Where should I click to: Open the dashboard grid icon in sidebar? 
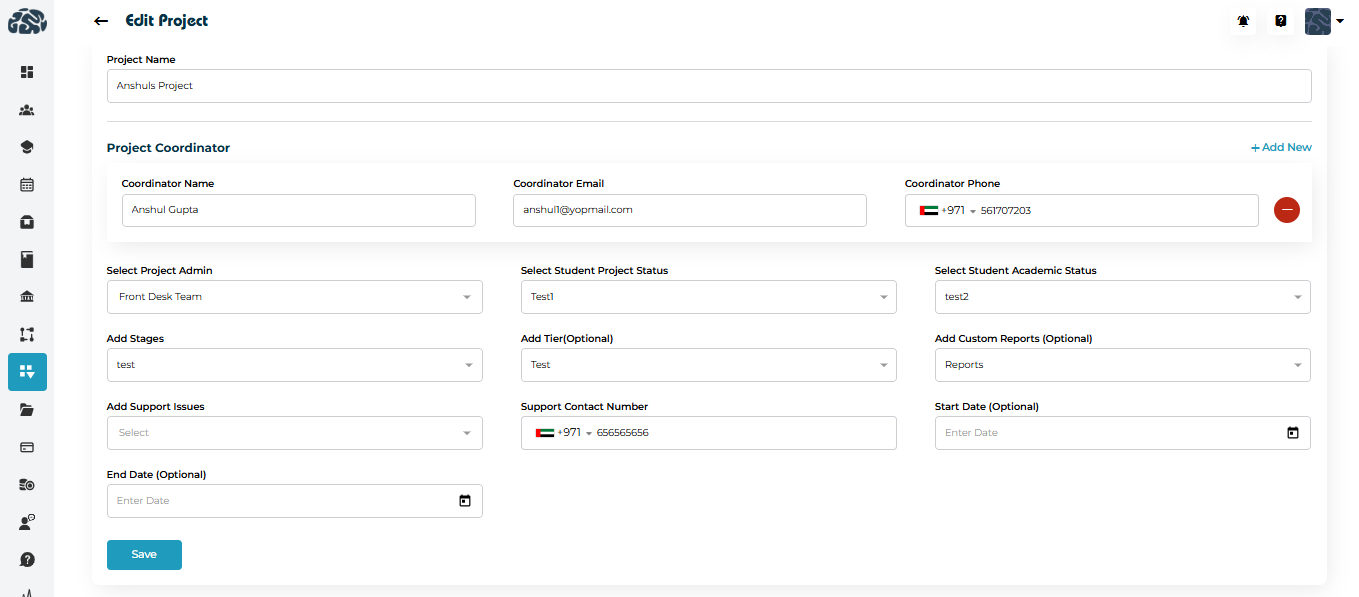pyautogui.click(x=27, y=72)
